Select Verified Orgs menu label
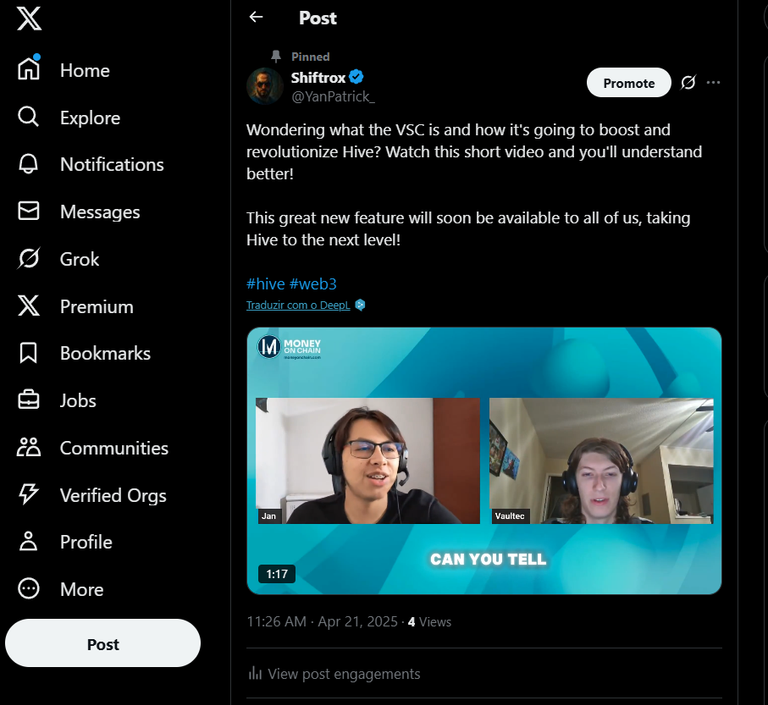Image resolution: width=768 pixels, height=705 pixels. (113, 496)
